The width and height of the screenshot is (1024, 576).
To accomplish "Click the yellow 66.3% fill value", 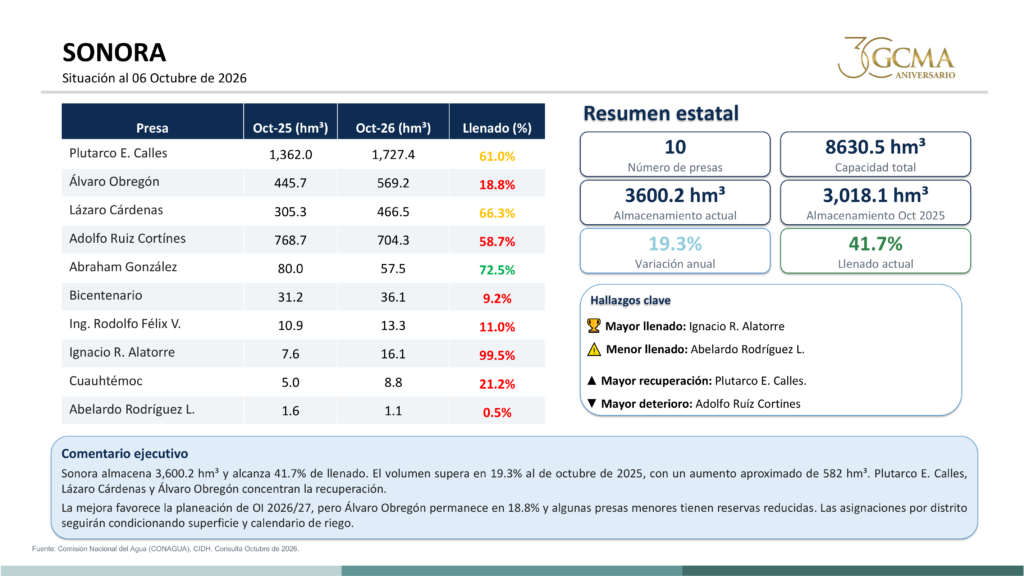I will 497,213.
